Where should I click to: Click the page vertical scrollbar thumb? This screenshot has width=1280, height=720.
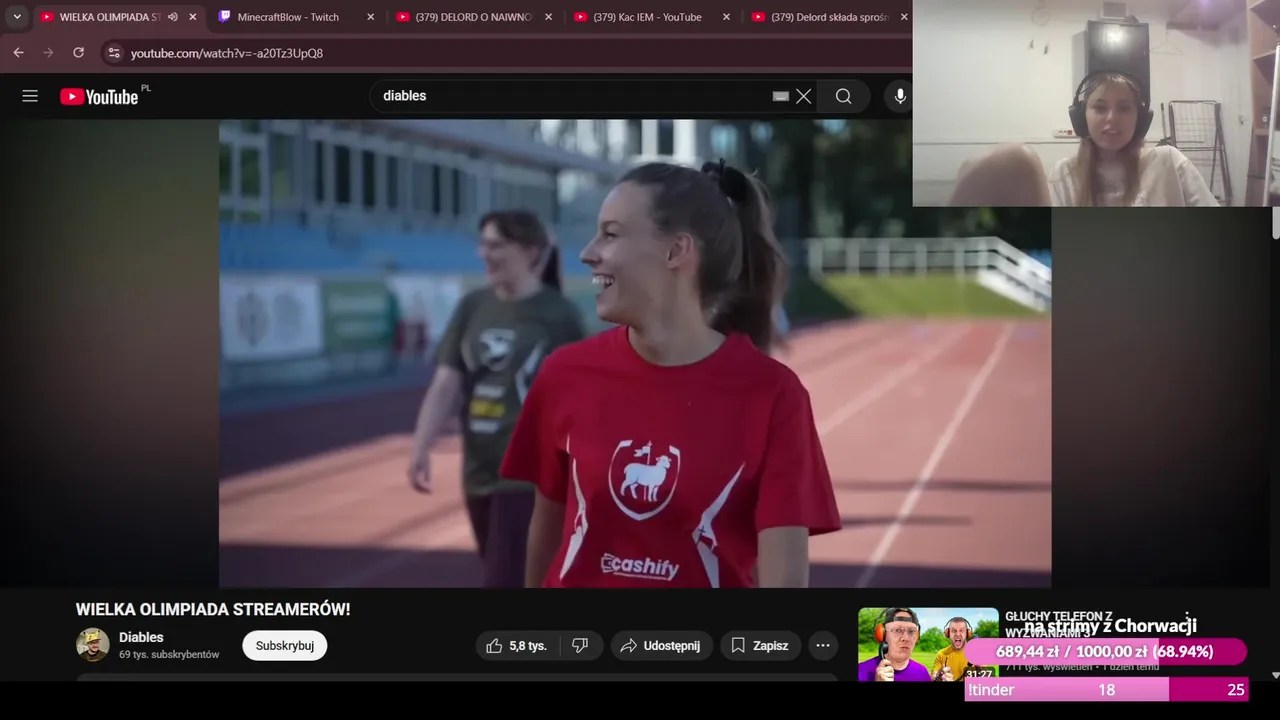[x=1275, y=223]
